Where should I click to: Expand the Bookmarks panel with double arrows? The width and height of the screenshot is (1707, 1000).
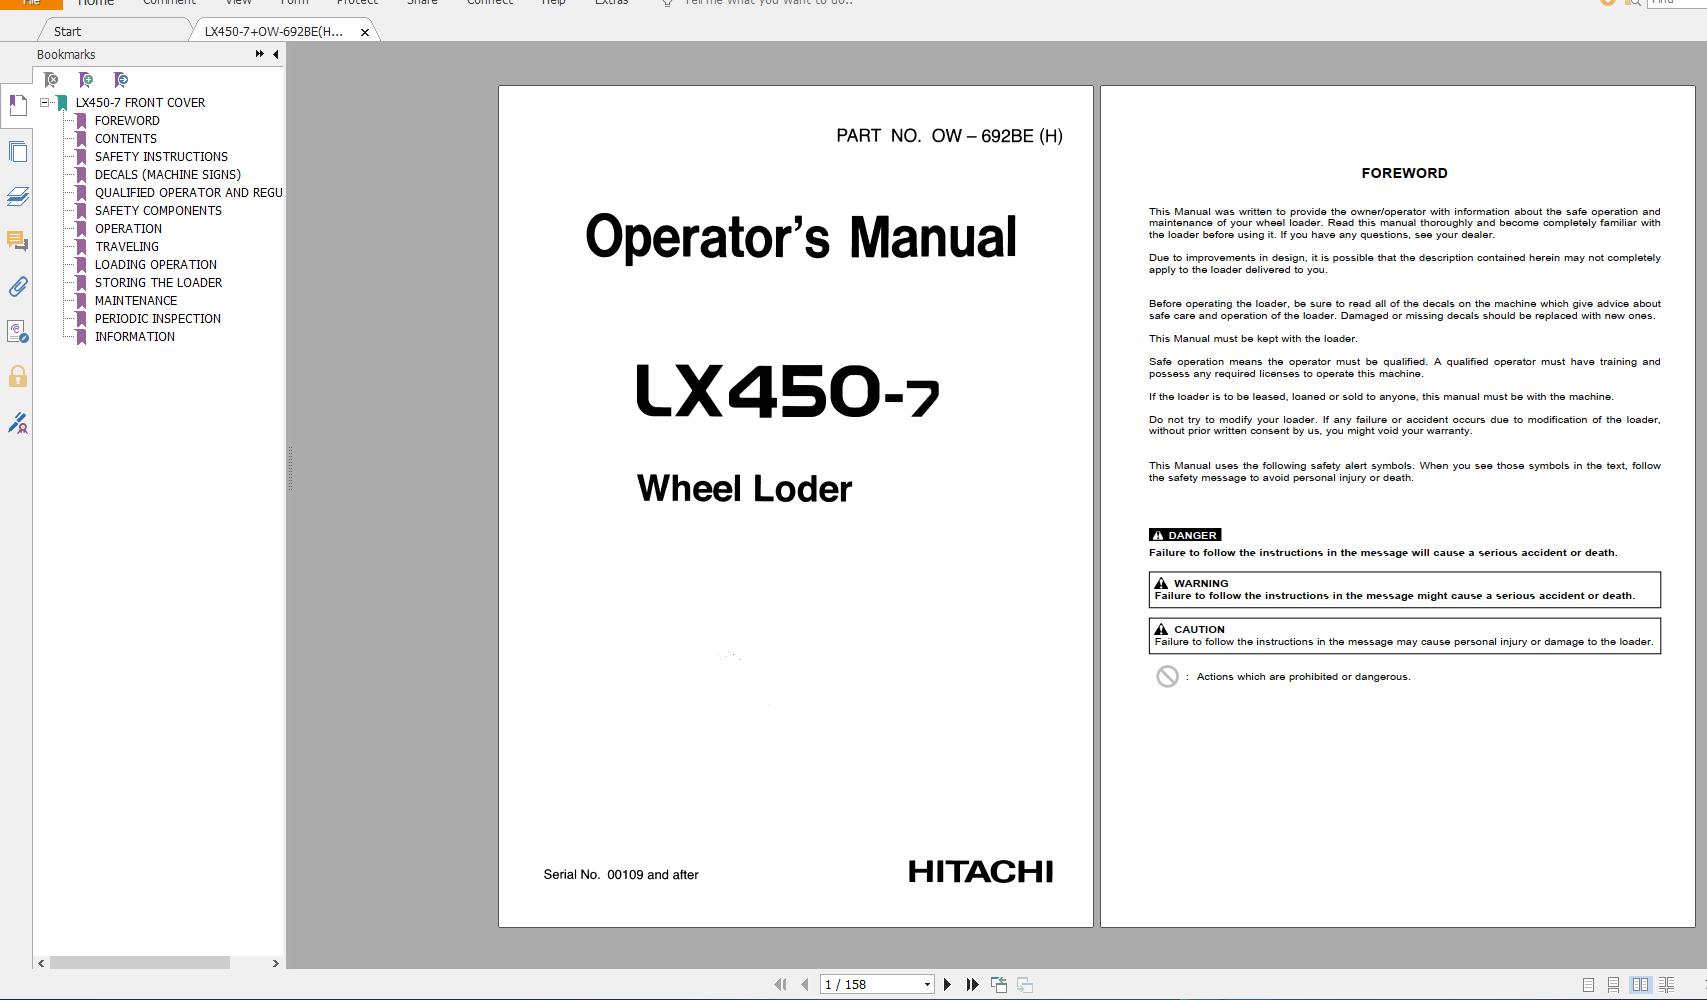click(x=260, y=54)
